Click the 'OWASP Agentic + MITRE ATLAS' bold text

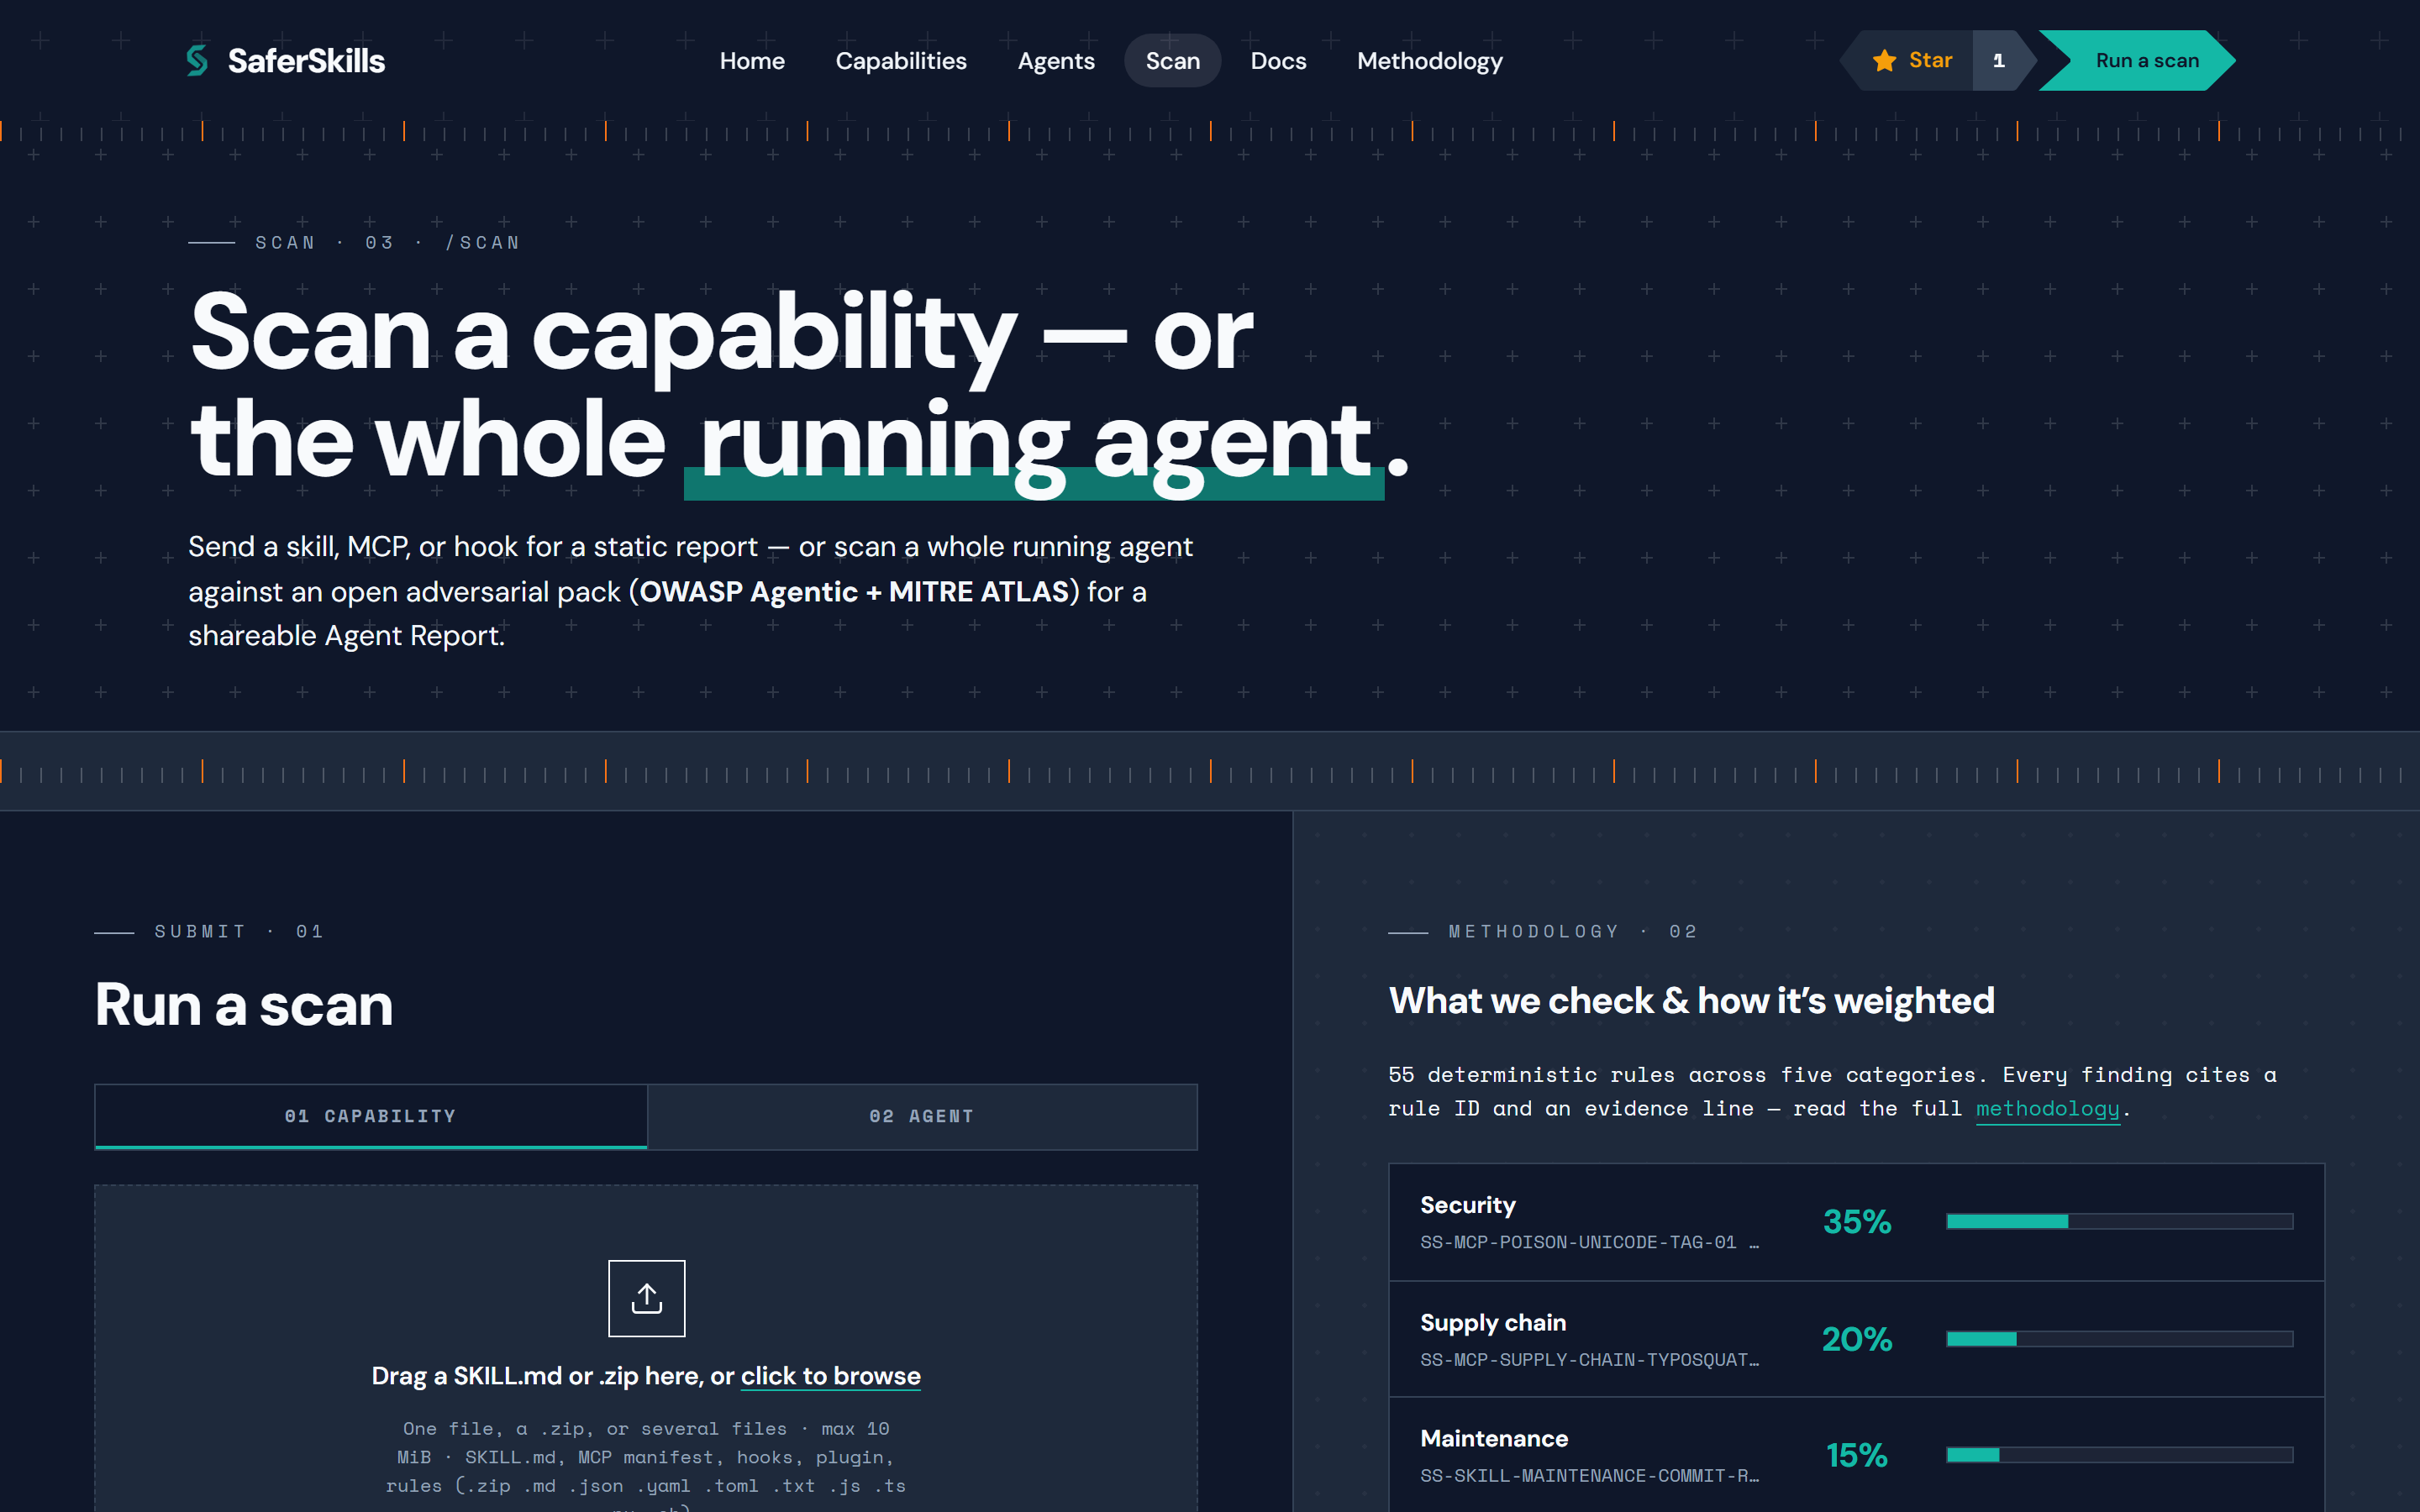point(854,592)
